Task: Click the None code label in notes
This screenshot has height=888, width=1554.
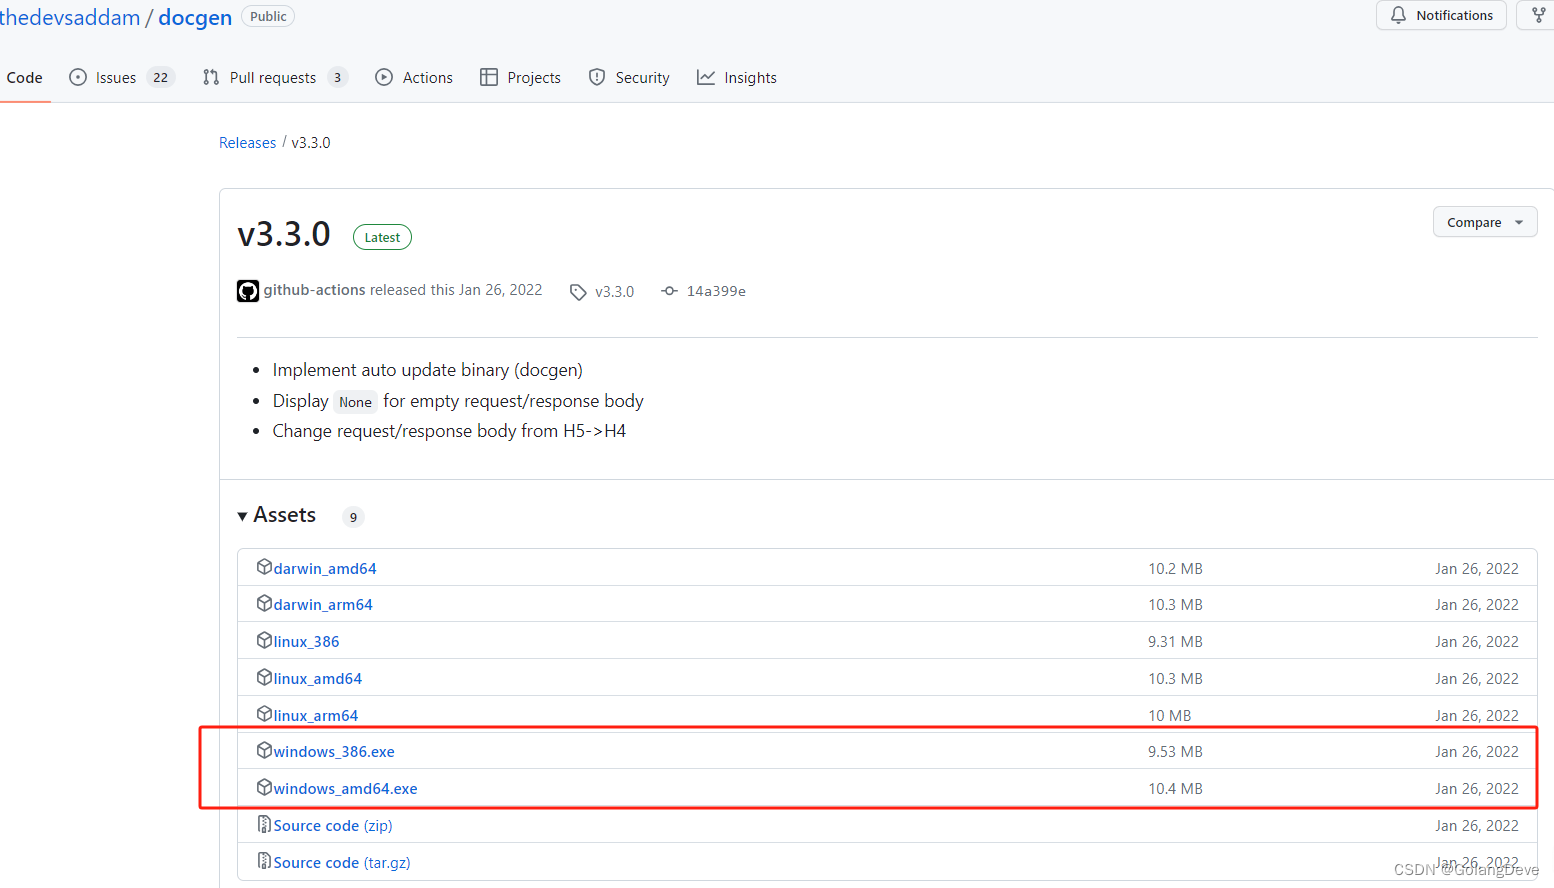Action: click(x=355, y=402)
